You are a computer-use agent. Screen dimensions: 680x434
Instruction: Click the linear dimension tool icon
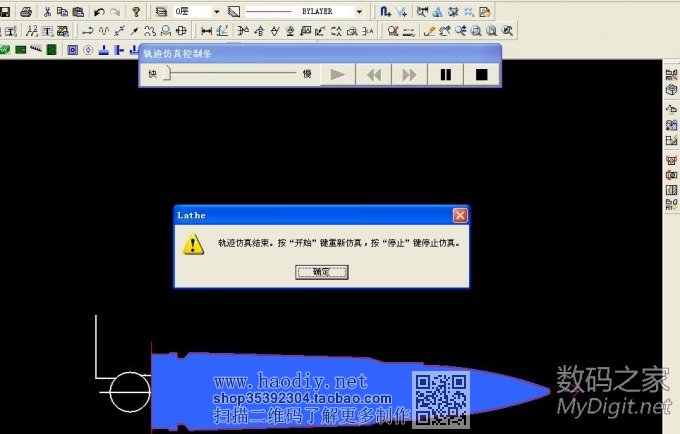tap(206, 31)
